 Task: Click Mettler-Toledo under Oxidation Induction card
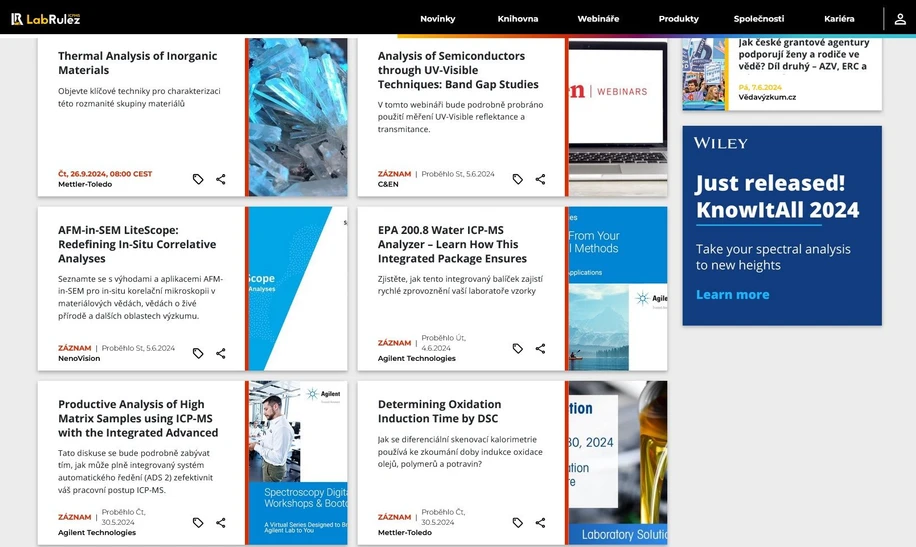[x=405, y=532]
